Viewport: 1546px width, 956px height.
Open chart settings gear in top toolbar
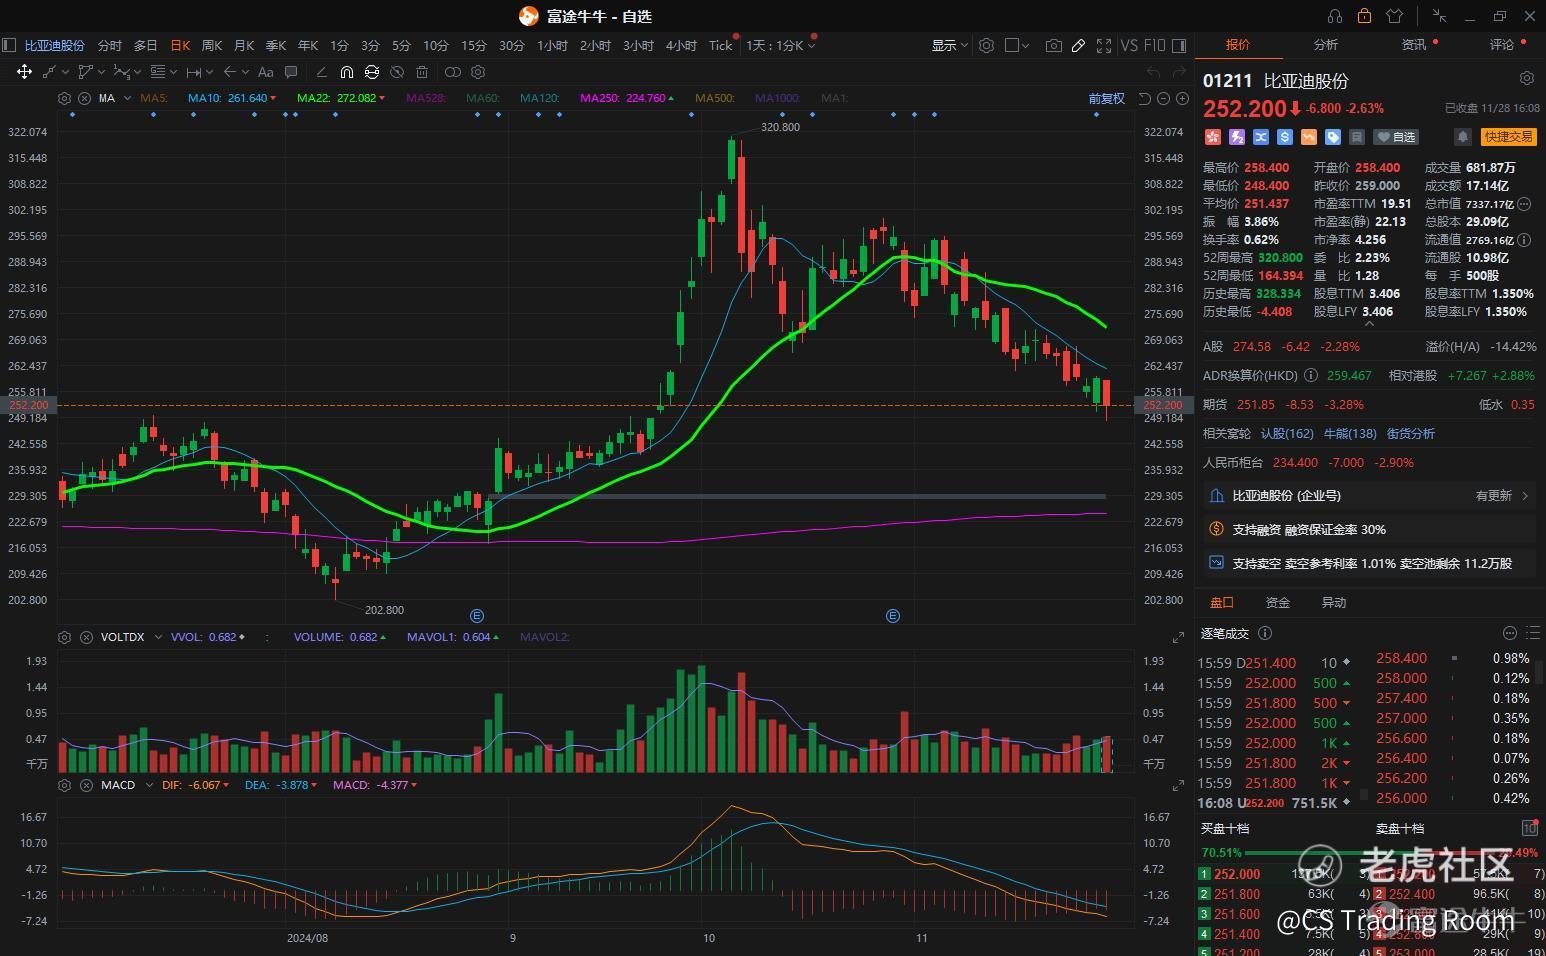click(987, 45)
